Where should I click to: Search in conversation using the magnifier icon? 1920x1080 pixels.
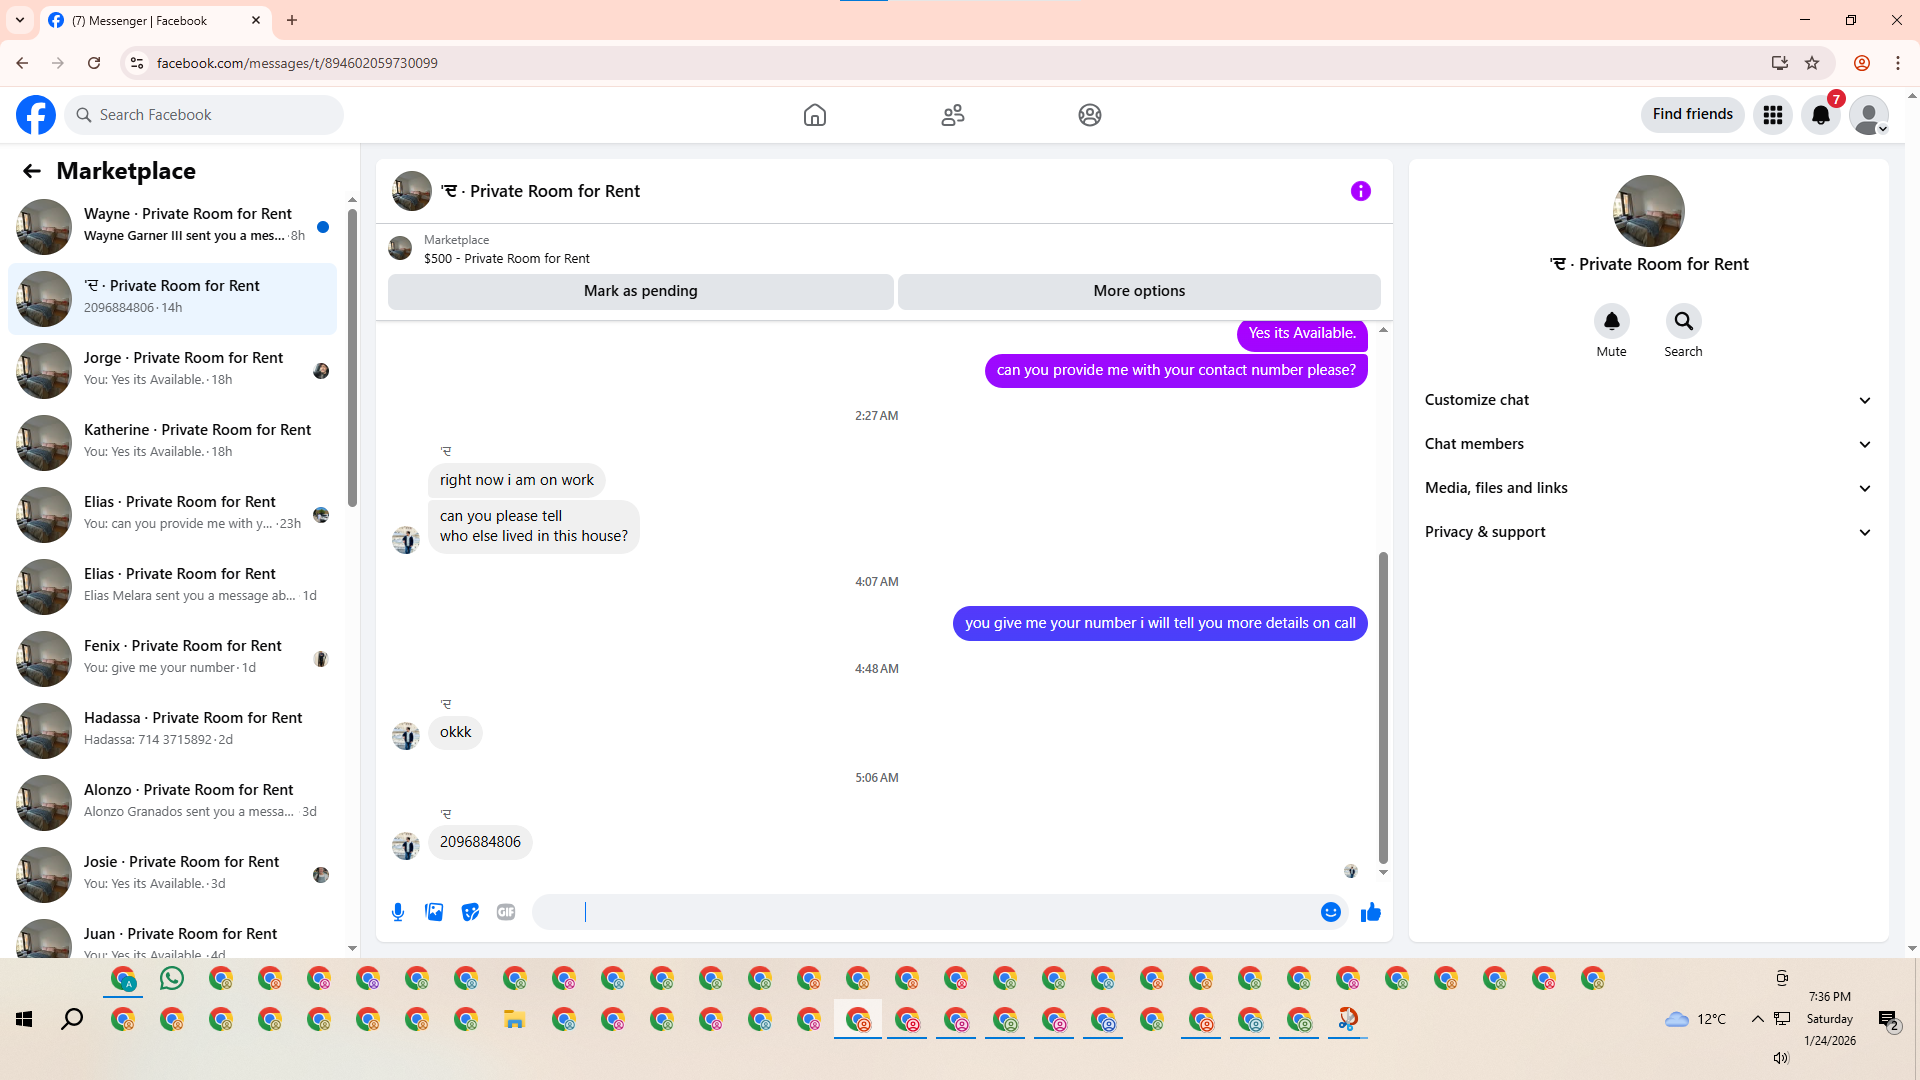1683,321
